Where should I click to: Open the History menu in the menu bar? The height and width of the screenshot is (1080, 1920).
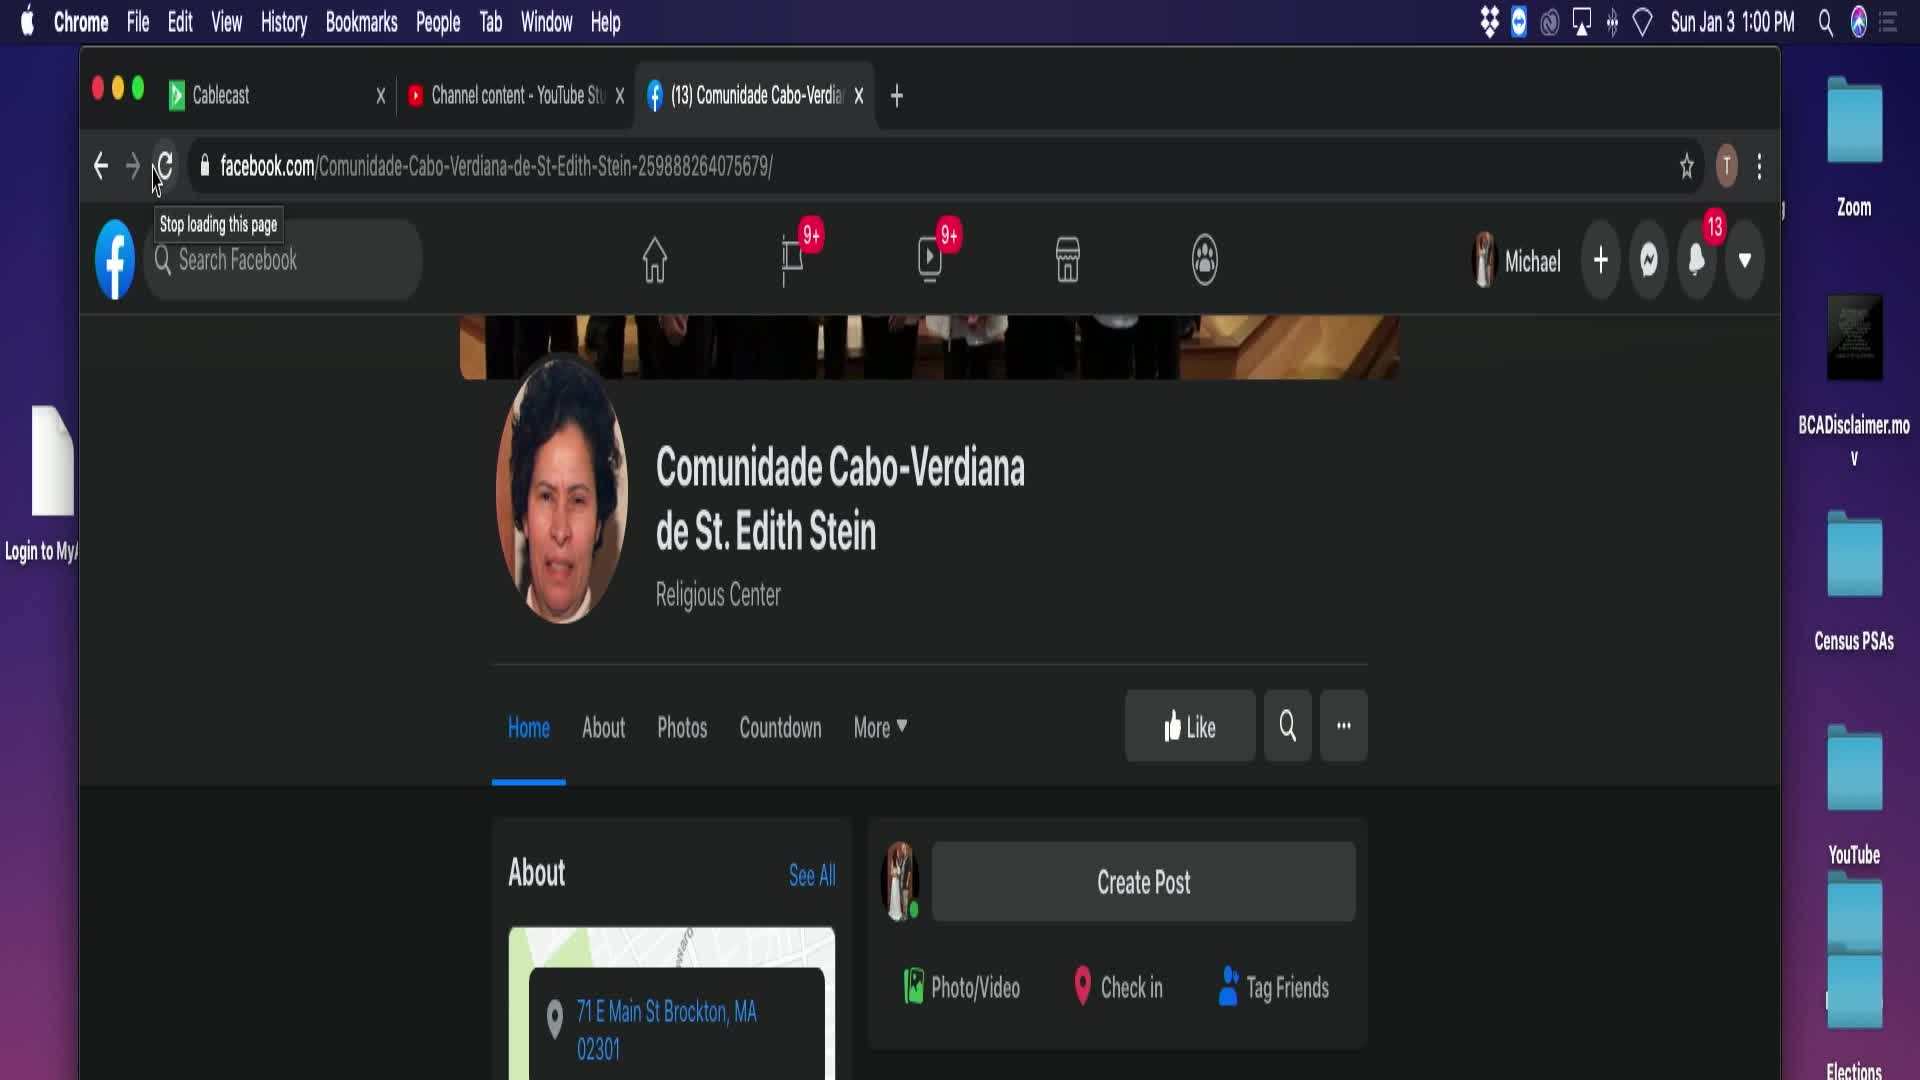point(284,22)
